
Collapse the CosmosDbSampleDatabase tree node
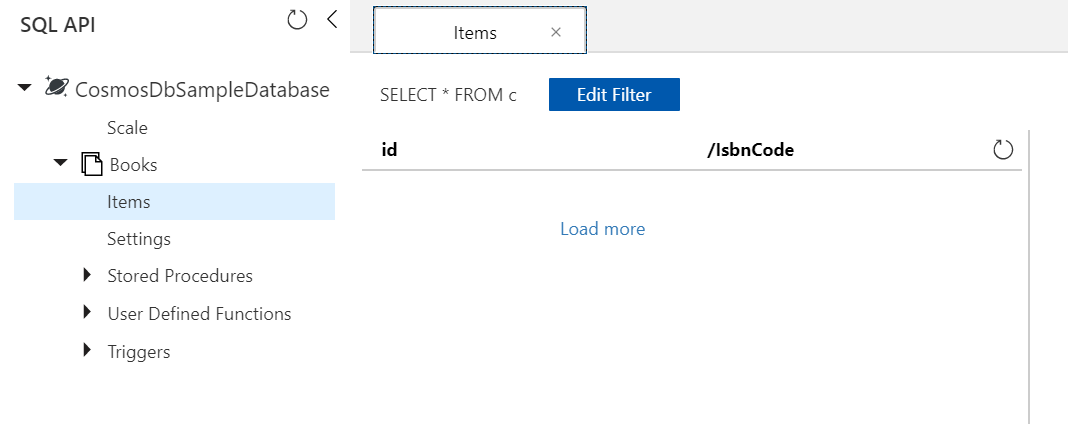(25, 88)
